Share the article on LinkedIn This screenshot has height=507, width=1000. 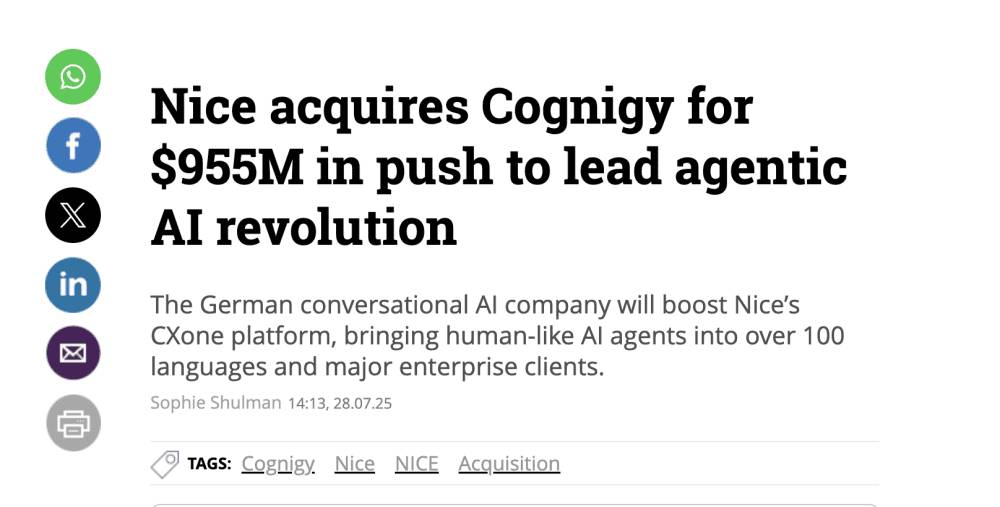[x=73, y=284]
